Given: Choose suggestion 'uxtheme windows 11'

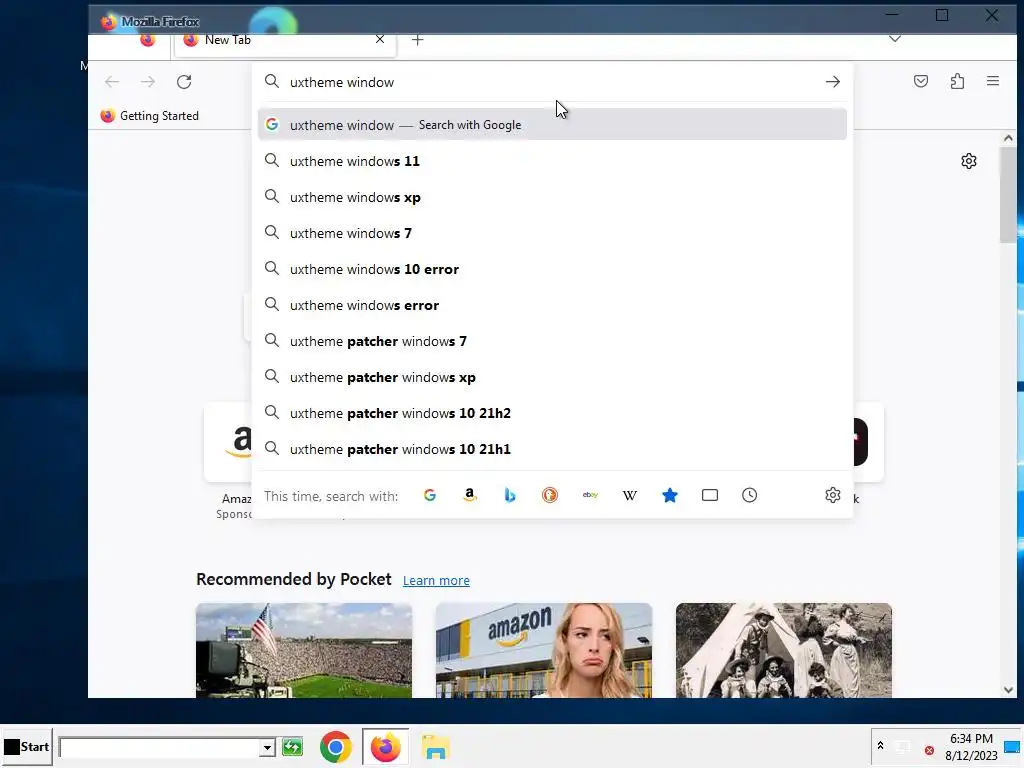Looking at the screenshot, I should pyautogui.click(x=552, y=161).
